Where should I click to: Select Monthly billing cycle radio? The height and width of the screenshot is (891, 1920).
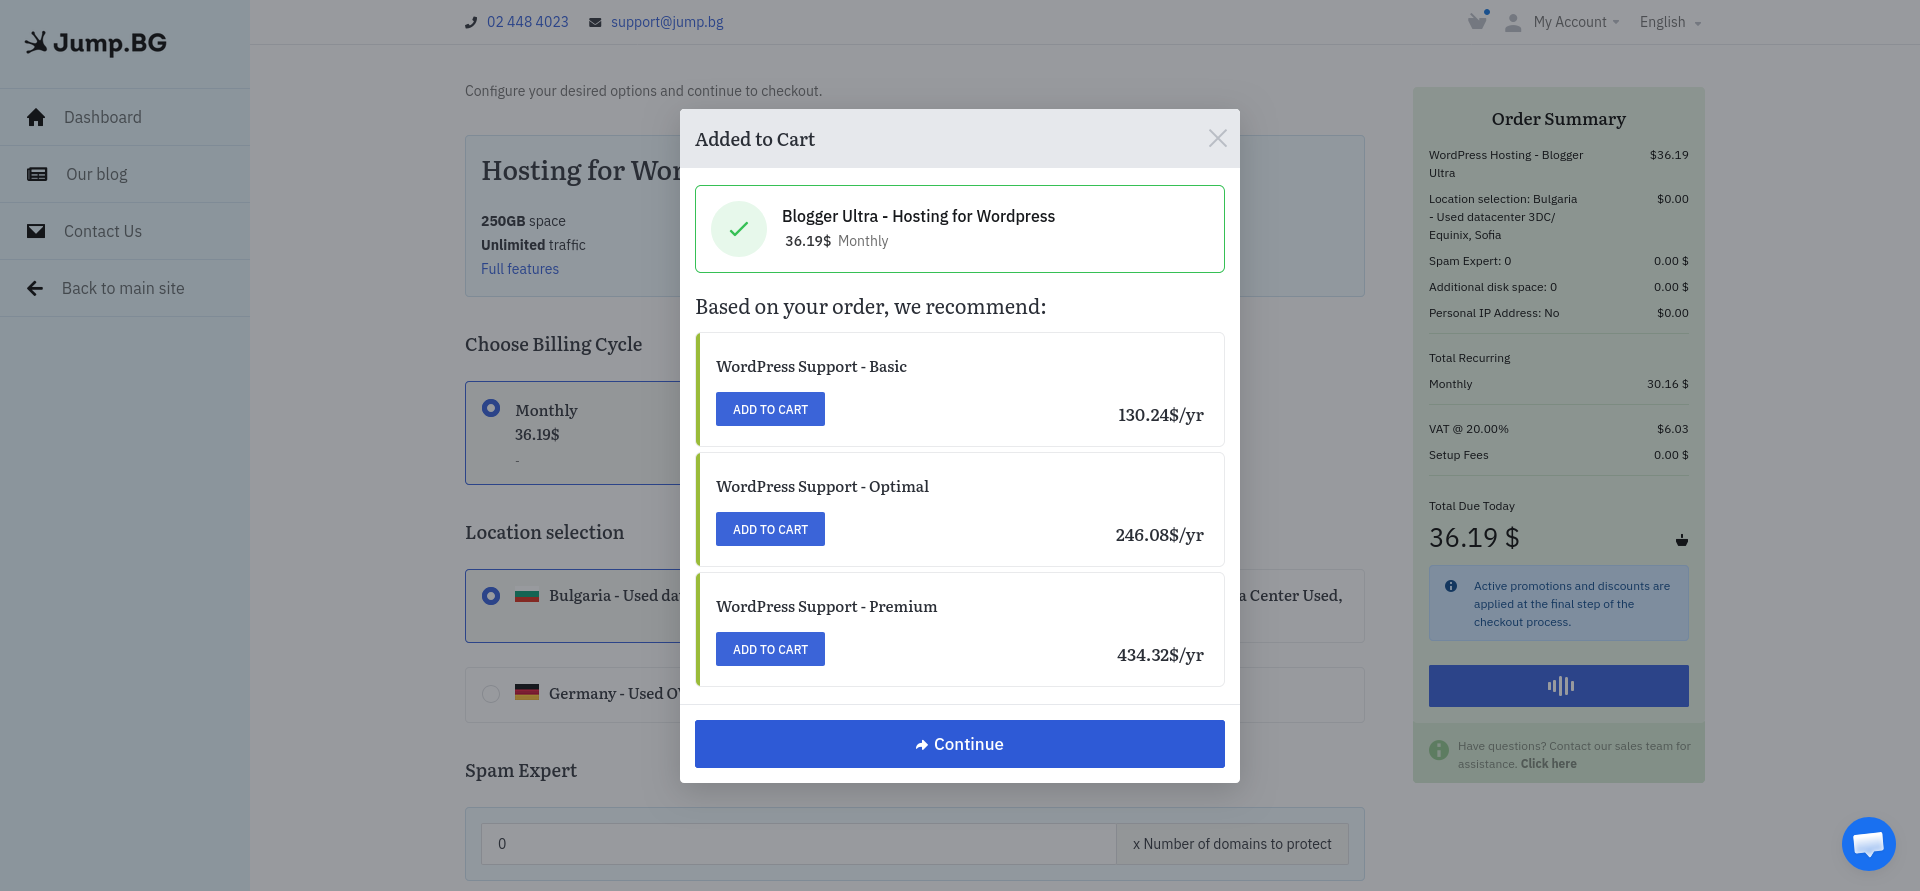click(491, 408)
